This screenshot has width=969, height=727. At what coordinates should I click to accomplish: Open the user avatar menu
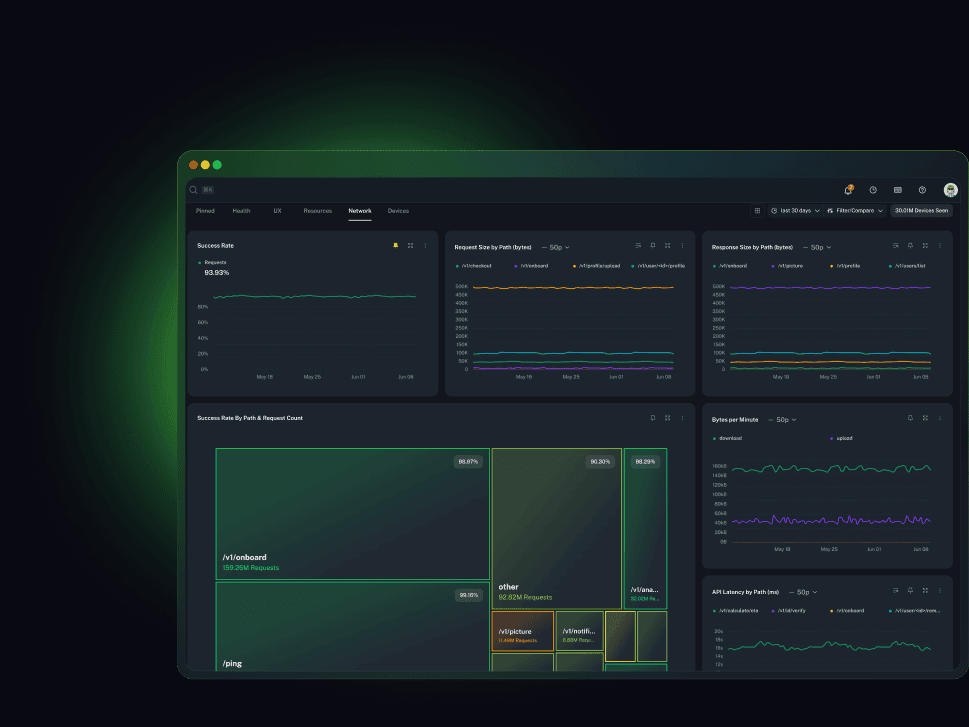click(950, 190)
